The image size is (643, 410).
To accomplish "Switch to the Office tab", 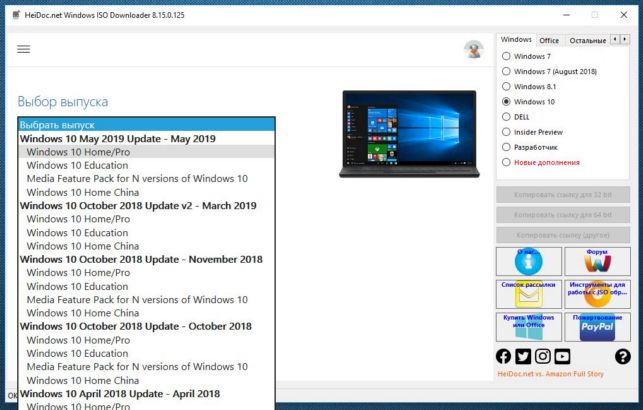I will point(549,40).
